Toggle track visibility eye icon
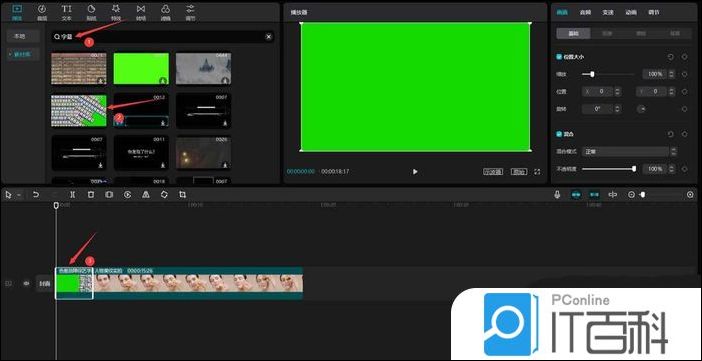The width and height of the screenshot is (702, 361). (26, 284)
